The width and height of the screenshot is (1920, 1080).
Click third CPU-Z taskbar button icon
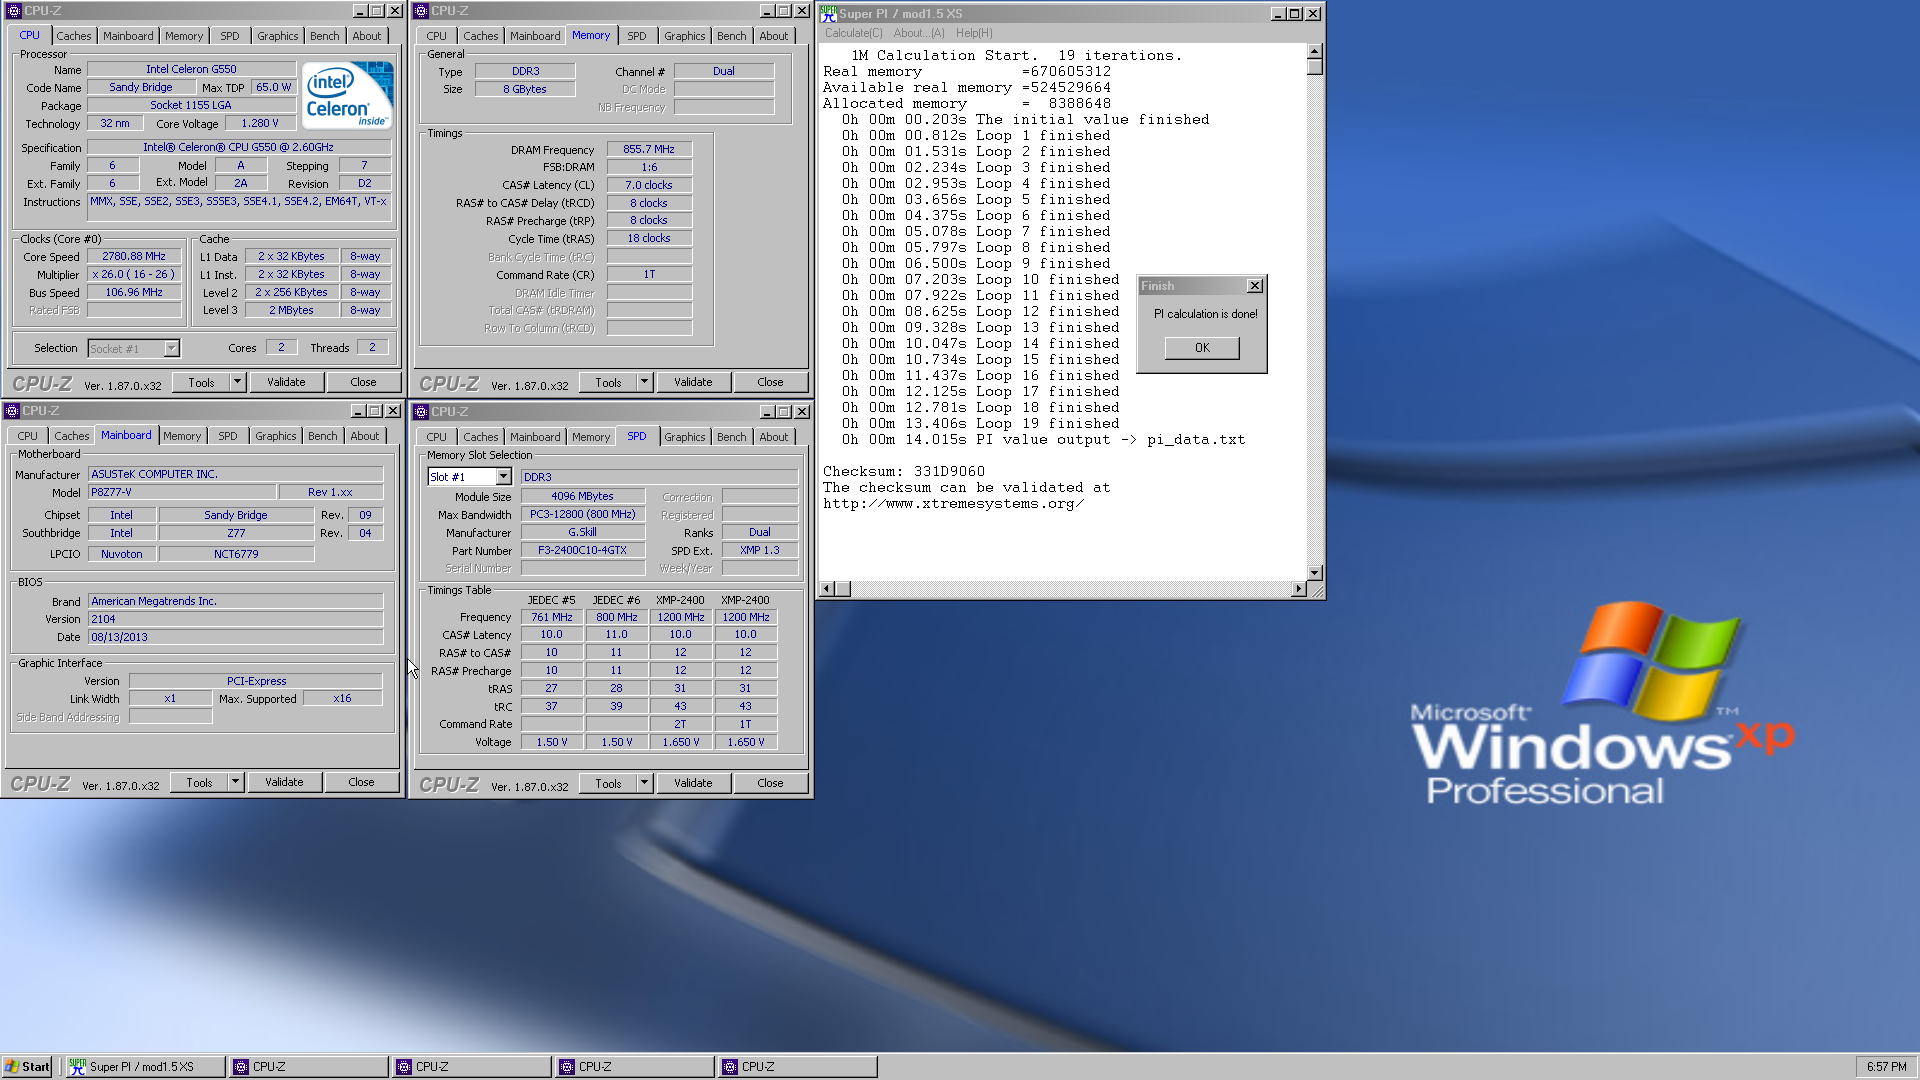566,1067
